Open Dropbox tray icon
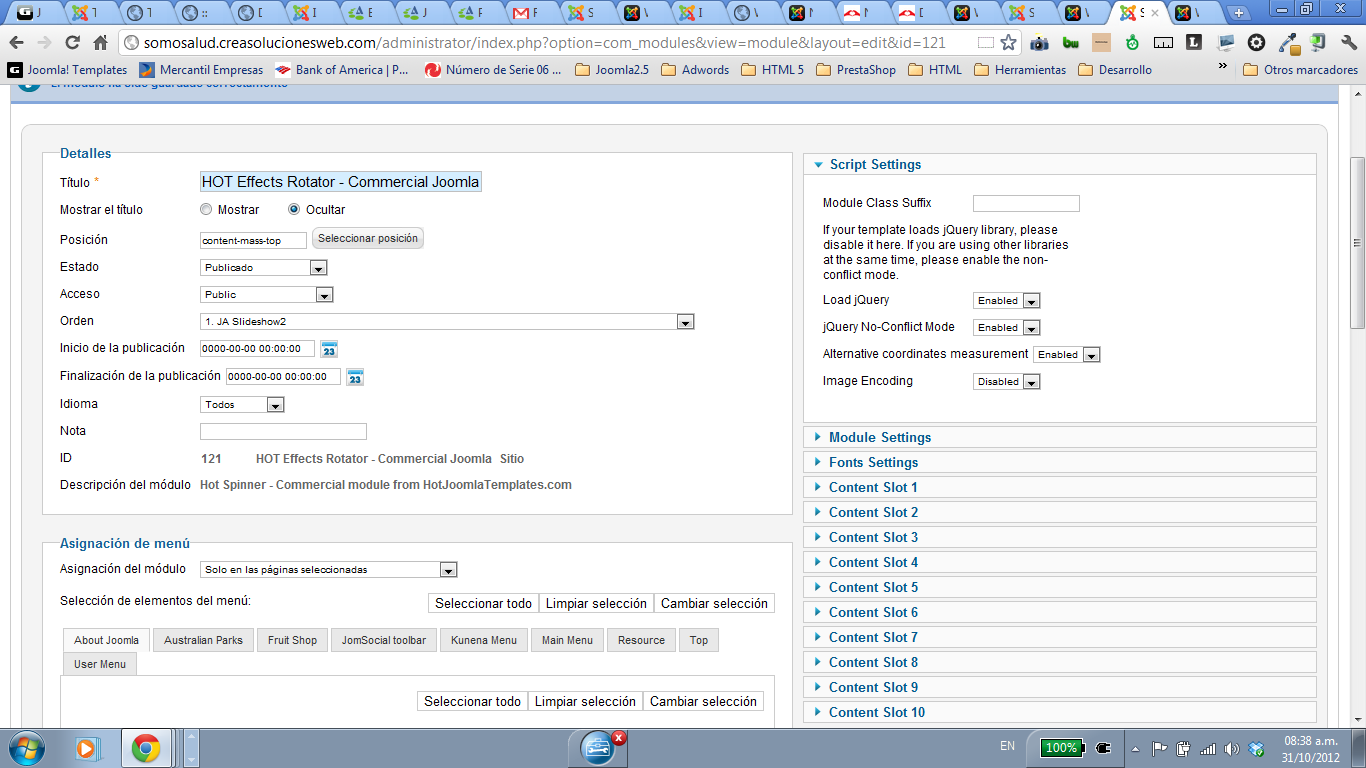This screenshot has height=768, width=1366. [x=1256, y=748]
